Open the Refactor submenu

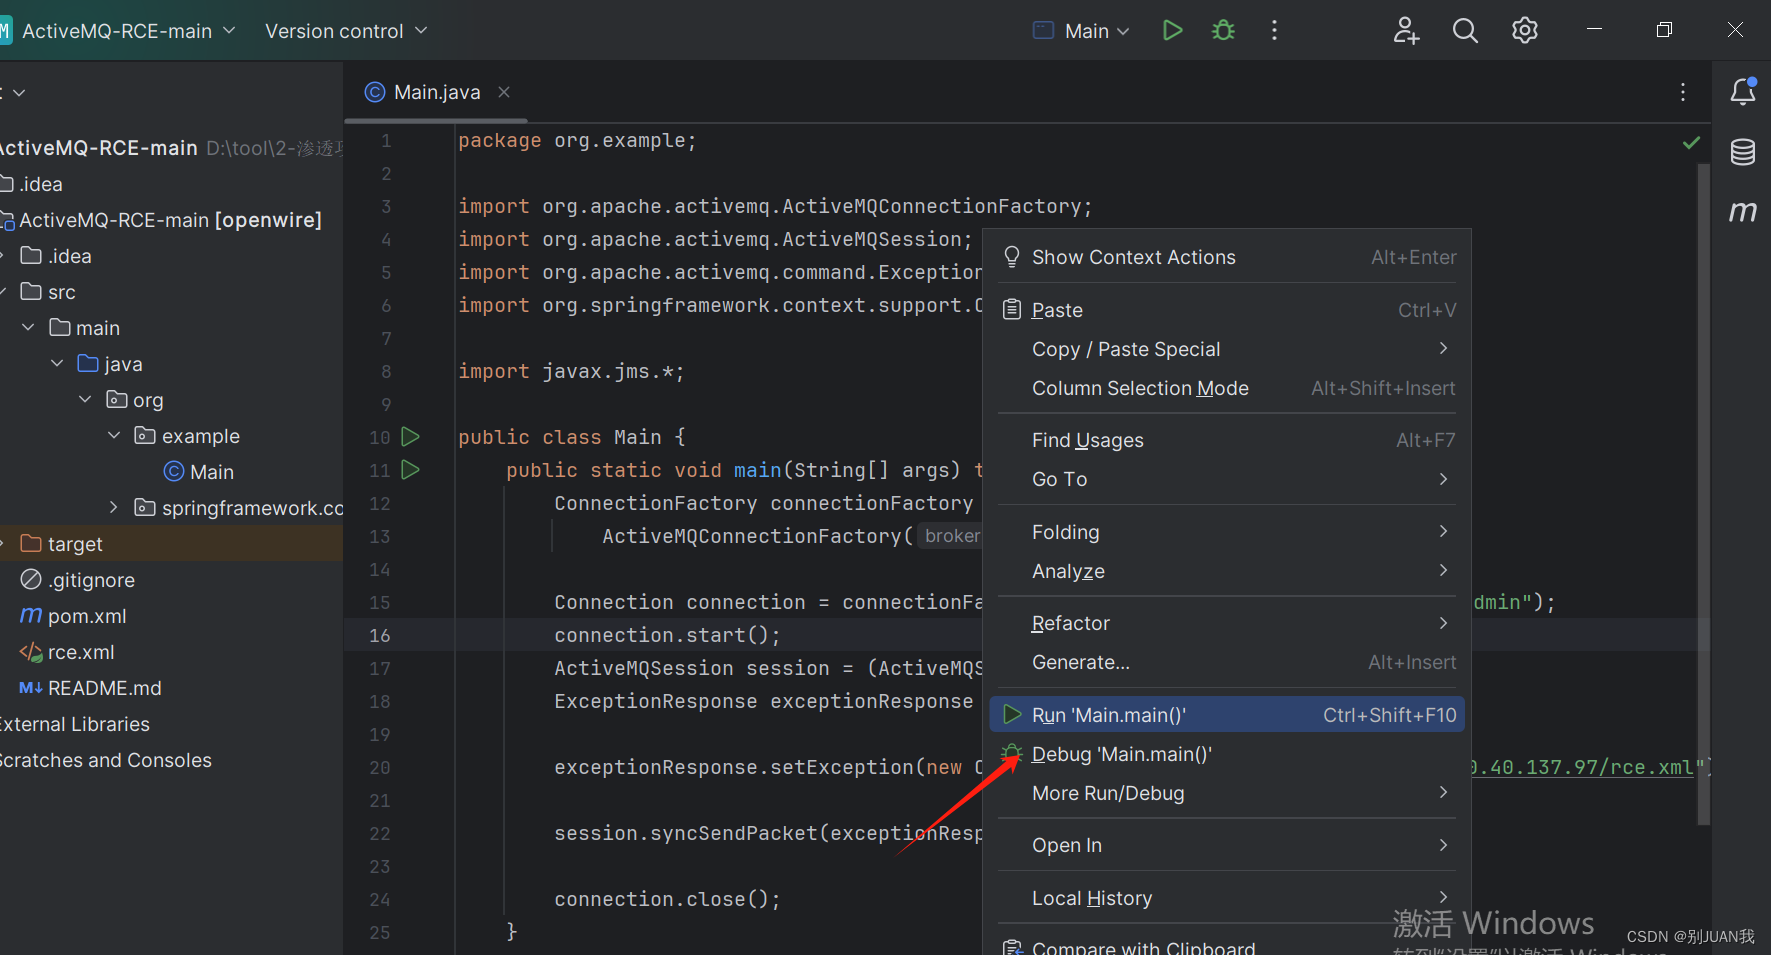(1227, 623)
